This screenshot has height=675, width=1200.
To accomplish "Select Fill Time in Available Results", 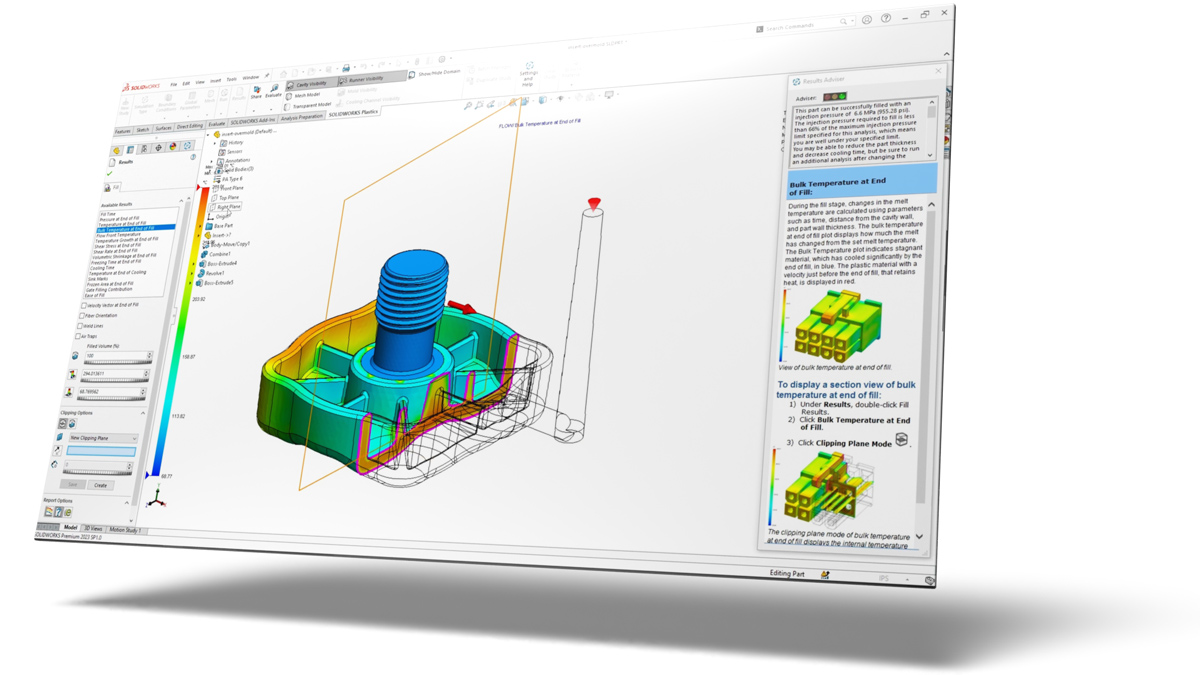I will [109, 214].
